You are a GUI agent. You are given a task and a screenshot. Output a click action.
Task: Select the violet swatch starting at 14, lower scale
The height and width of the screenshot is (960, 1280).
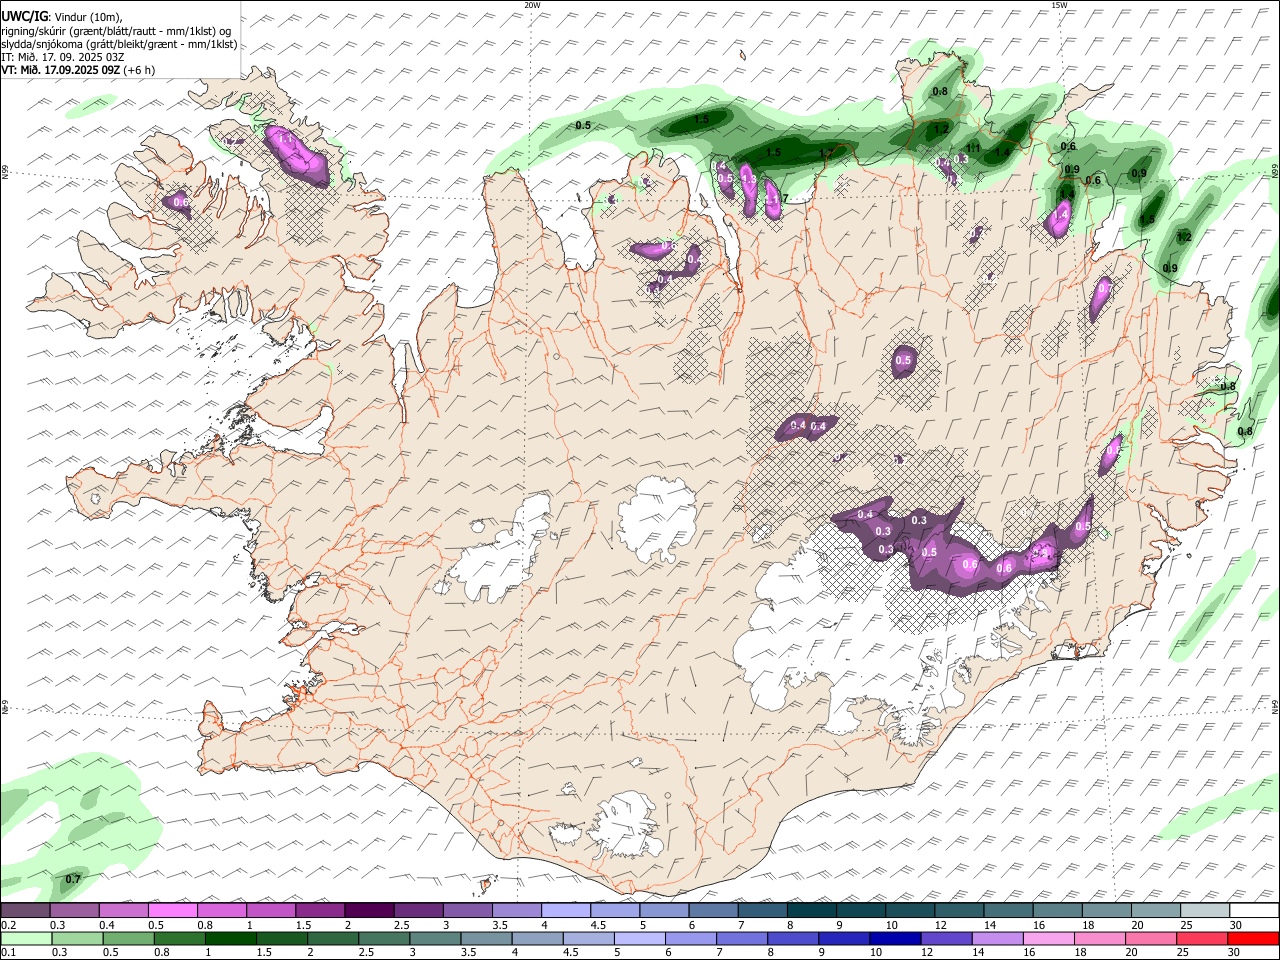996,939
